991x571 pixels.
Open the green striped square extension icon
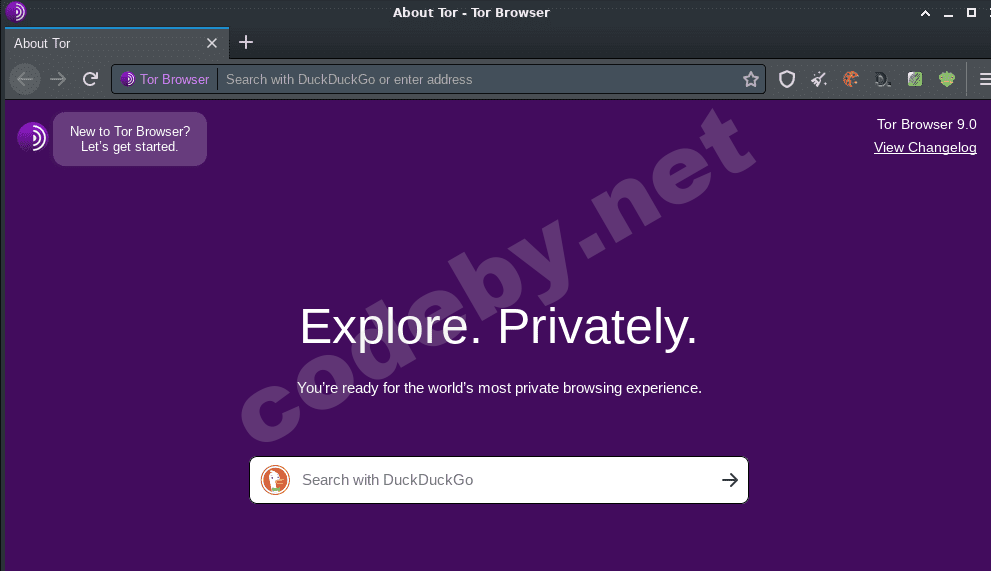click(x=915, y=79)
